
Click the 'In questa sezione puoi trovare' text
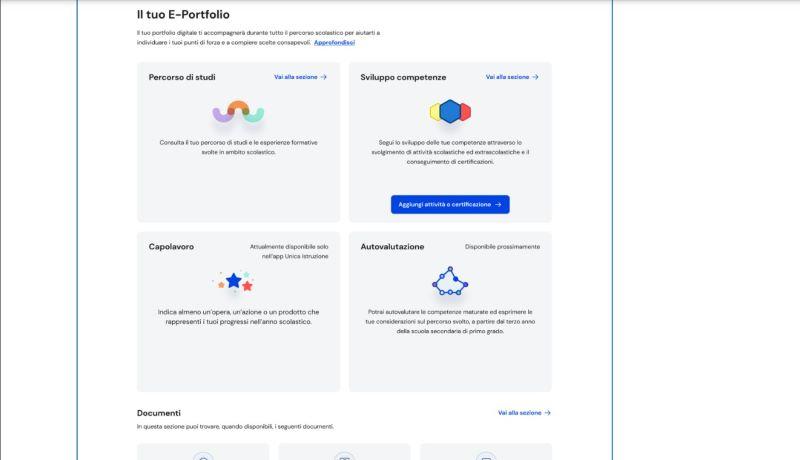[x=235, y=426]
